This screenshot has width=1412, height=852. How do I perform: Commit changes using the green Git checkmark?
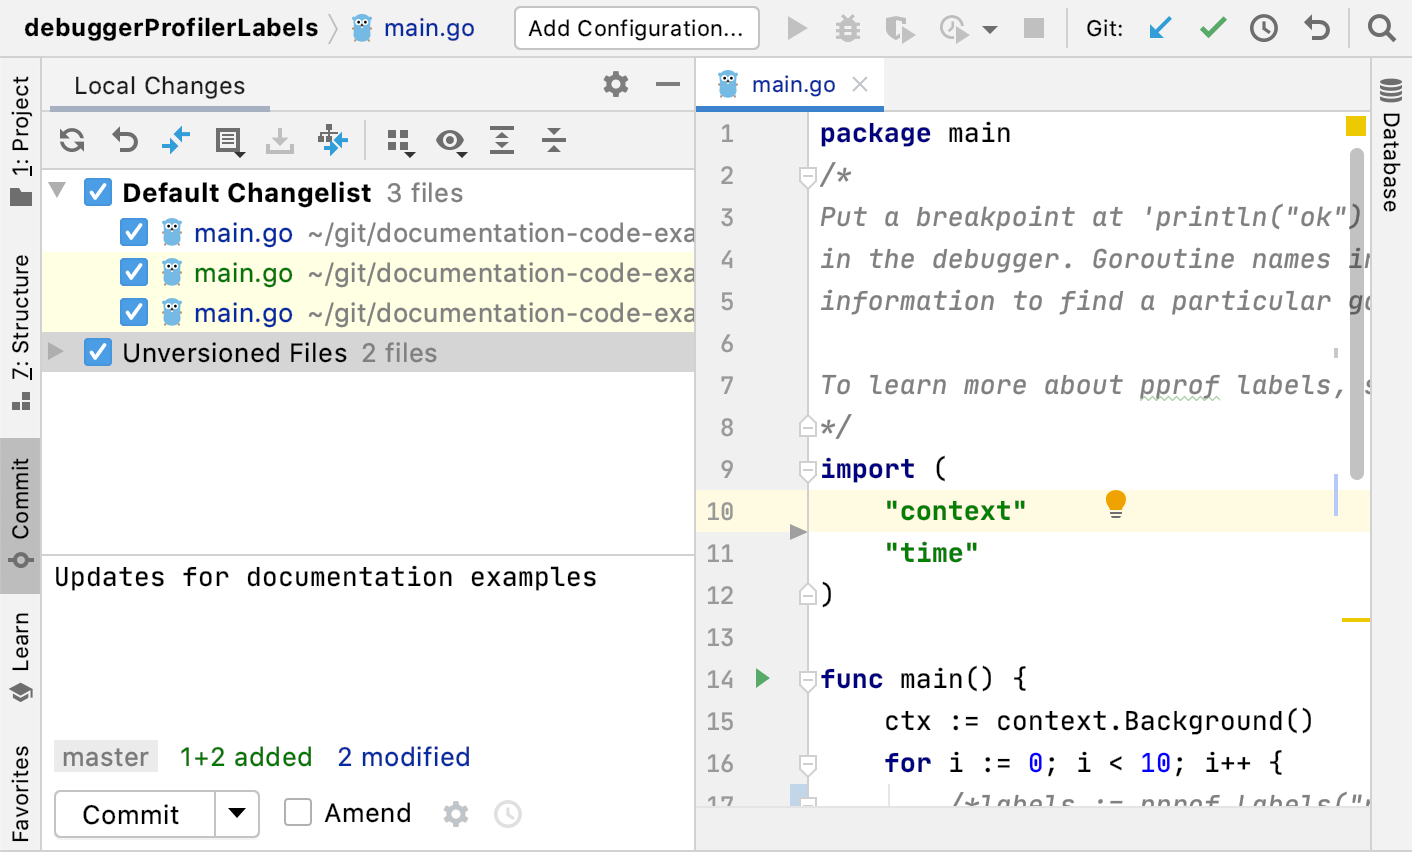1212,28
